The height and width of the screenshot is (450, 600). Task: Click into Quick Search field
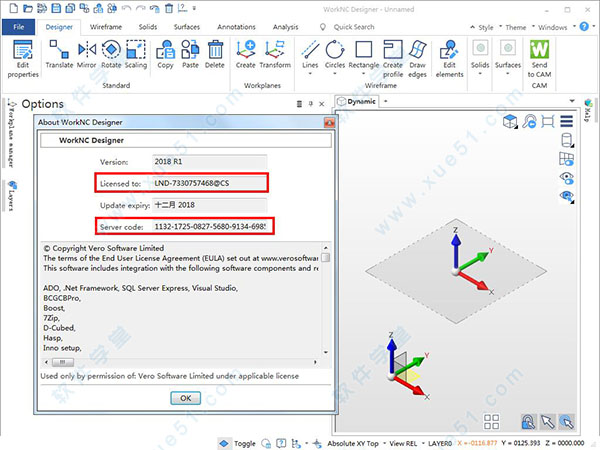(354, 27)
